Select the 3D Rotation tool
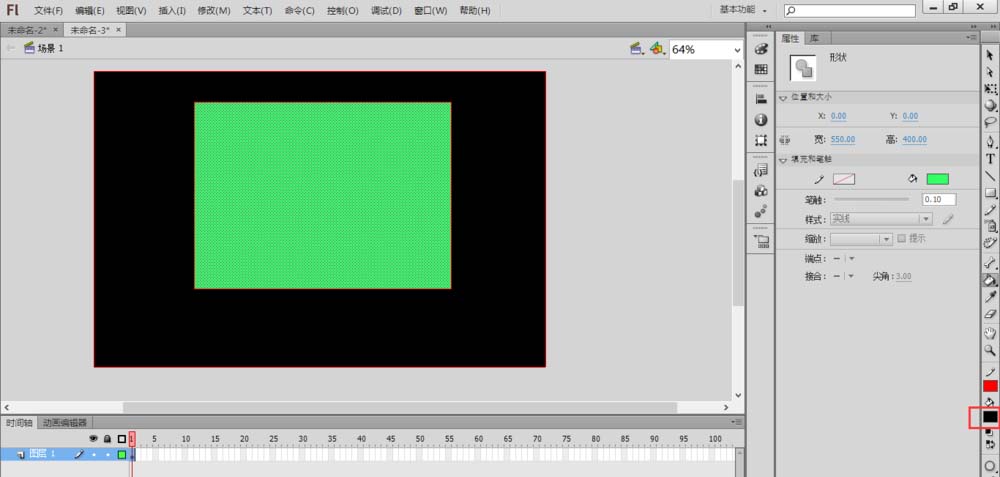This screenshot has width=1000, height=477. 990,106
